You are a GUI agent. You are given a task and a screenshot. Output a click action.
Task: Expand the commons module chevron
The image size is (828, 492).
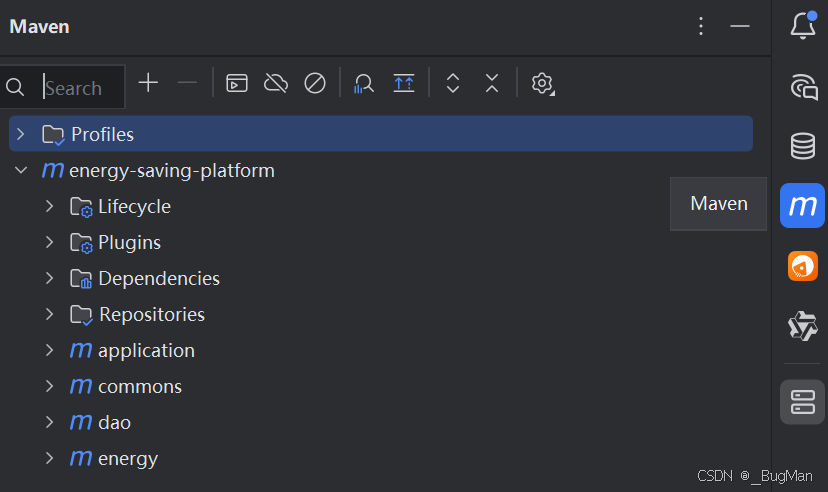(x=49, y=386)
